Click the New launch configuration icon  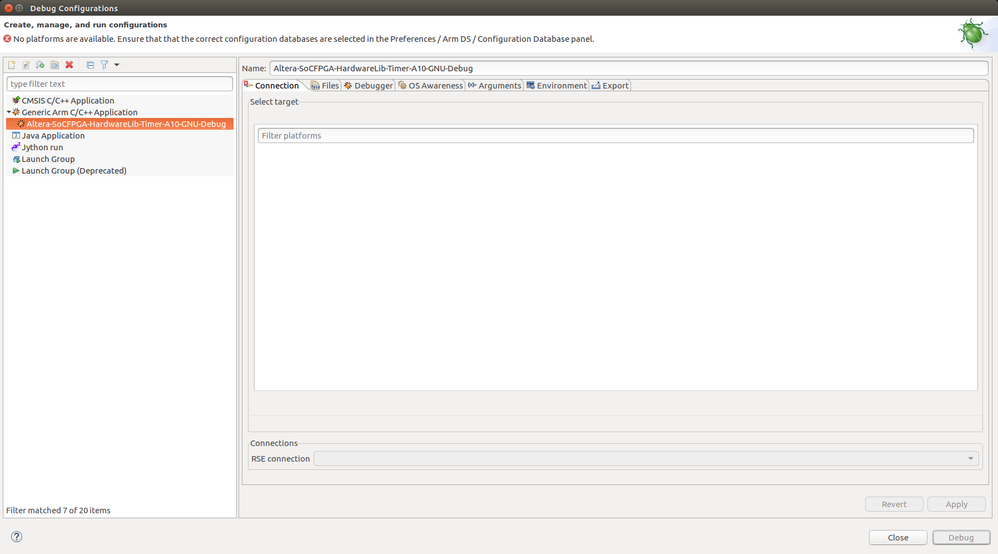point(11,65)
